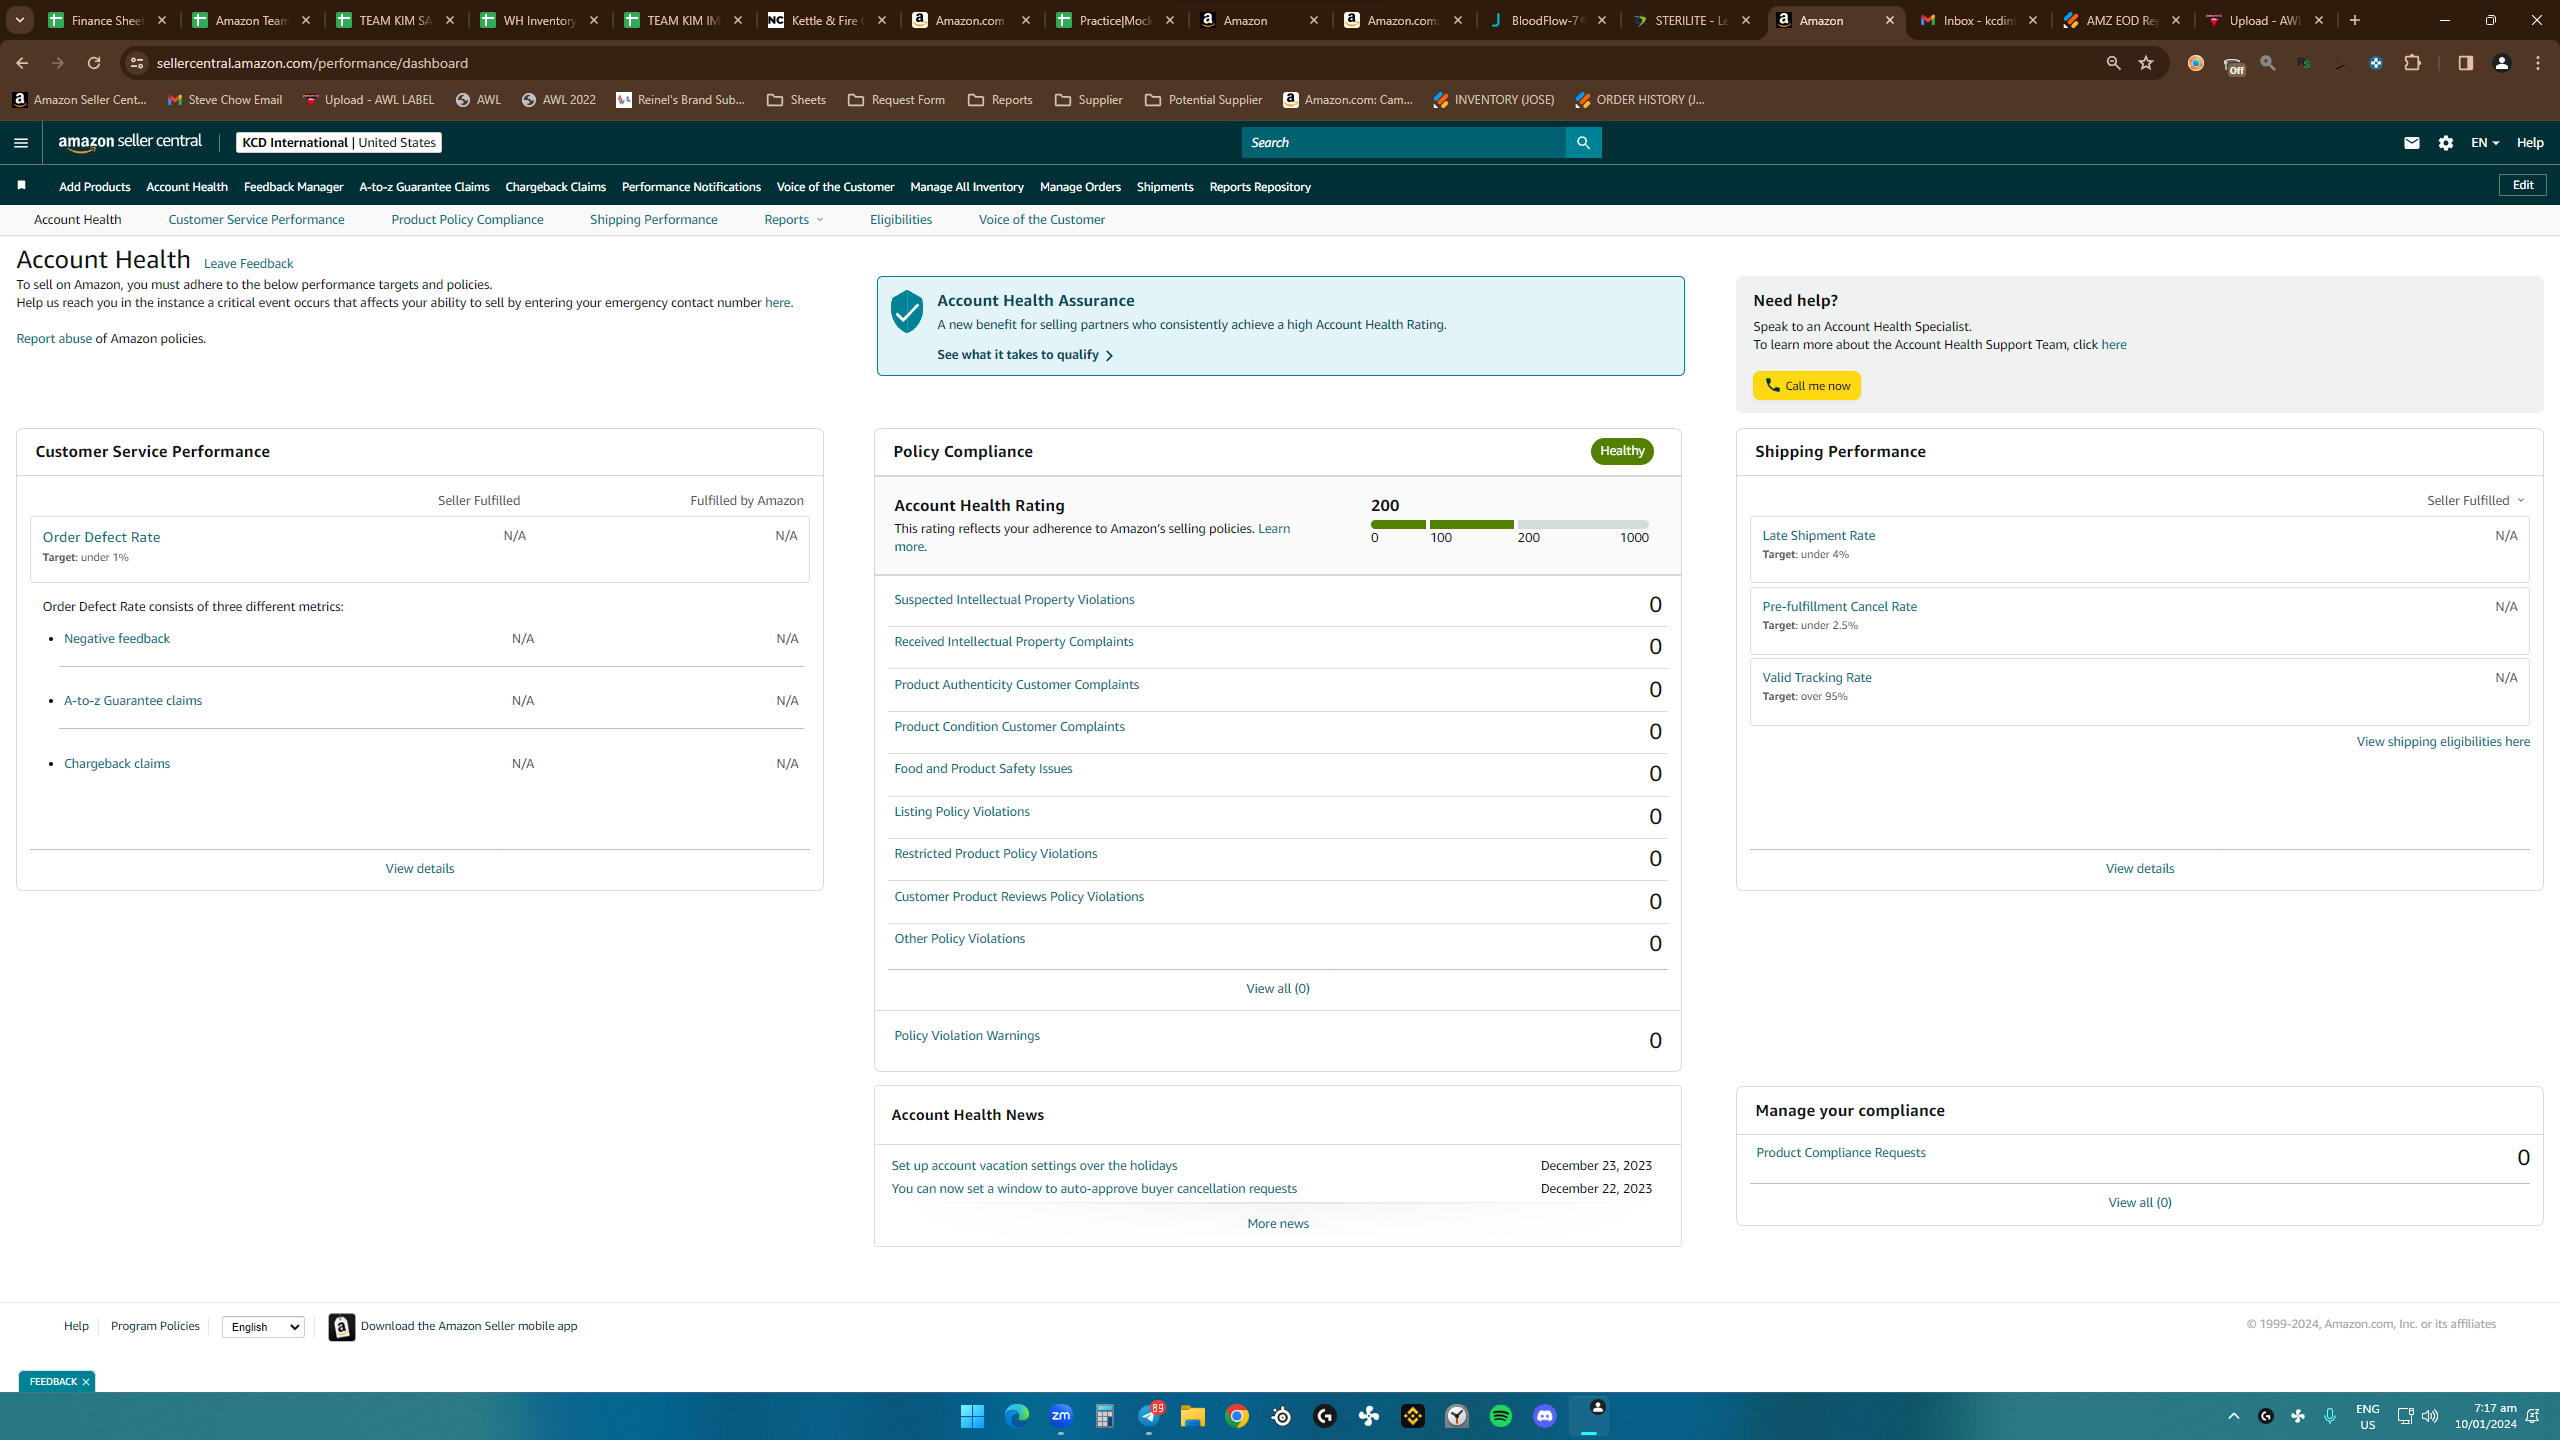Screen dimensions: 2560x1440
Task: Open the Reports bookmark folder
Action: tap(1000, 100)
